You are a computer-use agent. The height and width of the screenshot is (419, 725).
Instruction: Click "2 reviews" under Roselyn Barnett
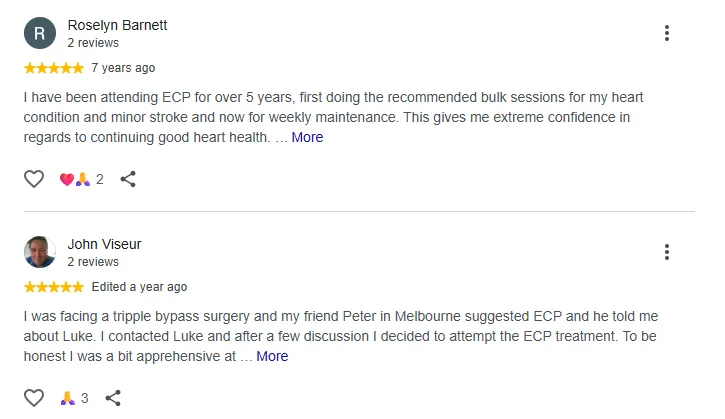point(93,43)
